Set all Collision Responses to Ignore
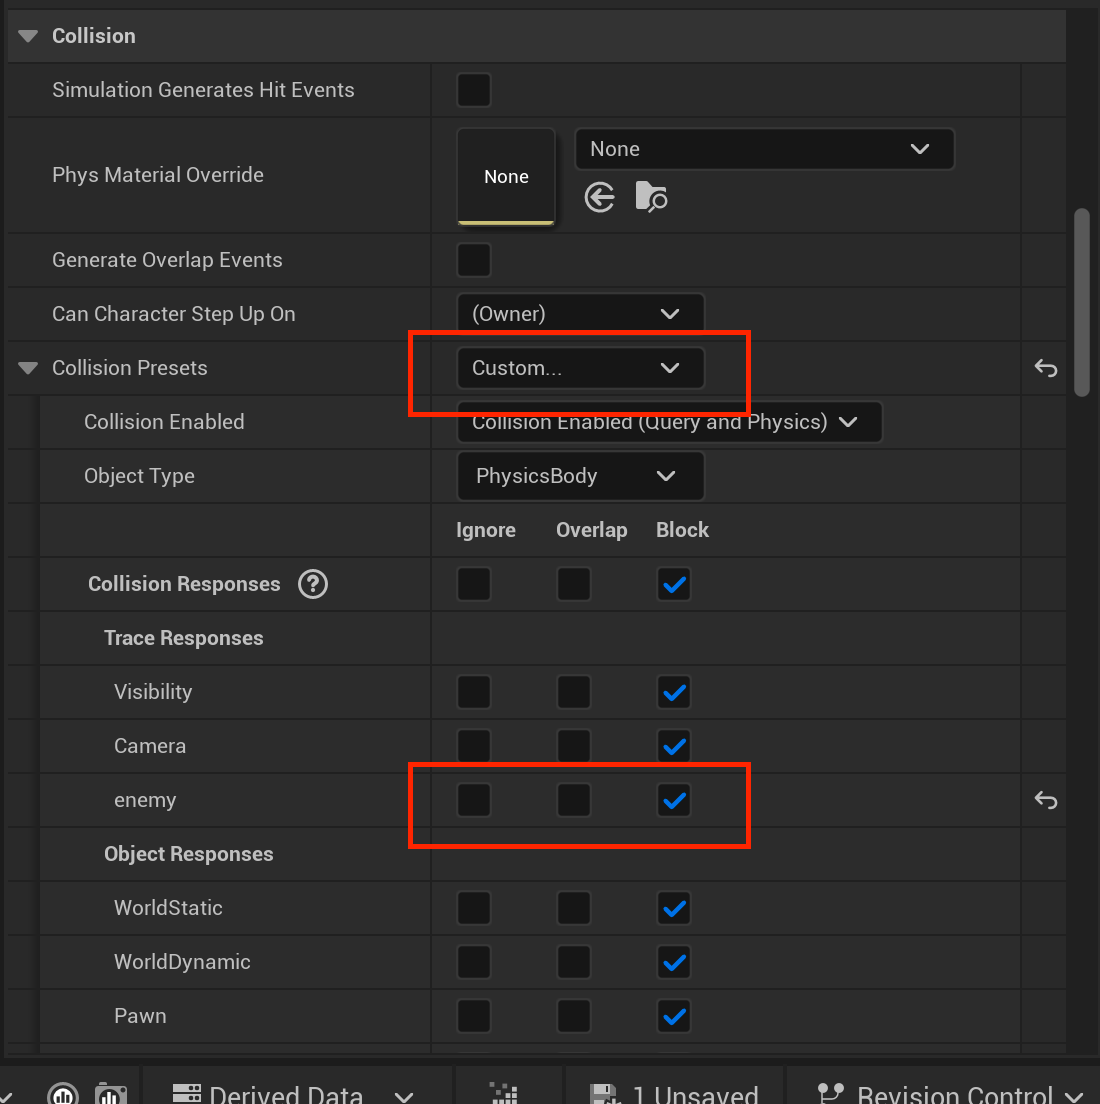Image resolution: width=1100 pixels, height=1104 pixels. click(474, 584)
